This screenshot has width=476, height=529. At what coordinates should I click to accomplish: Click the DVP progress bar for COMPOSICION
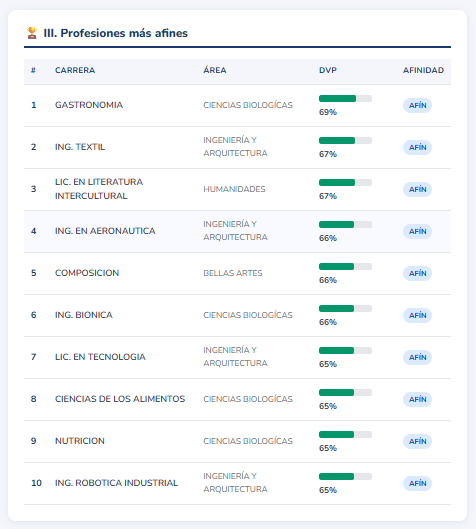click(x=345, y=267)
